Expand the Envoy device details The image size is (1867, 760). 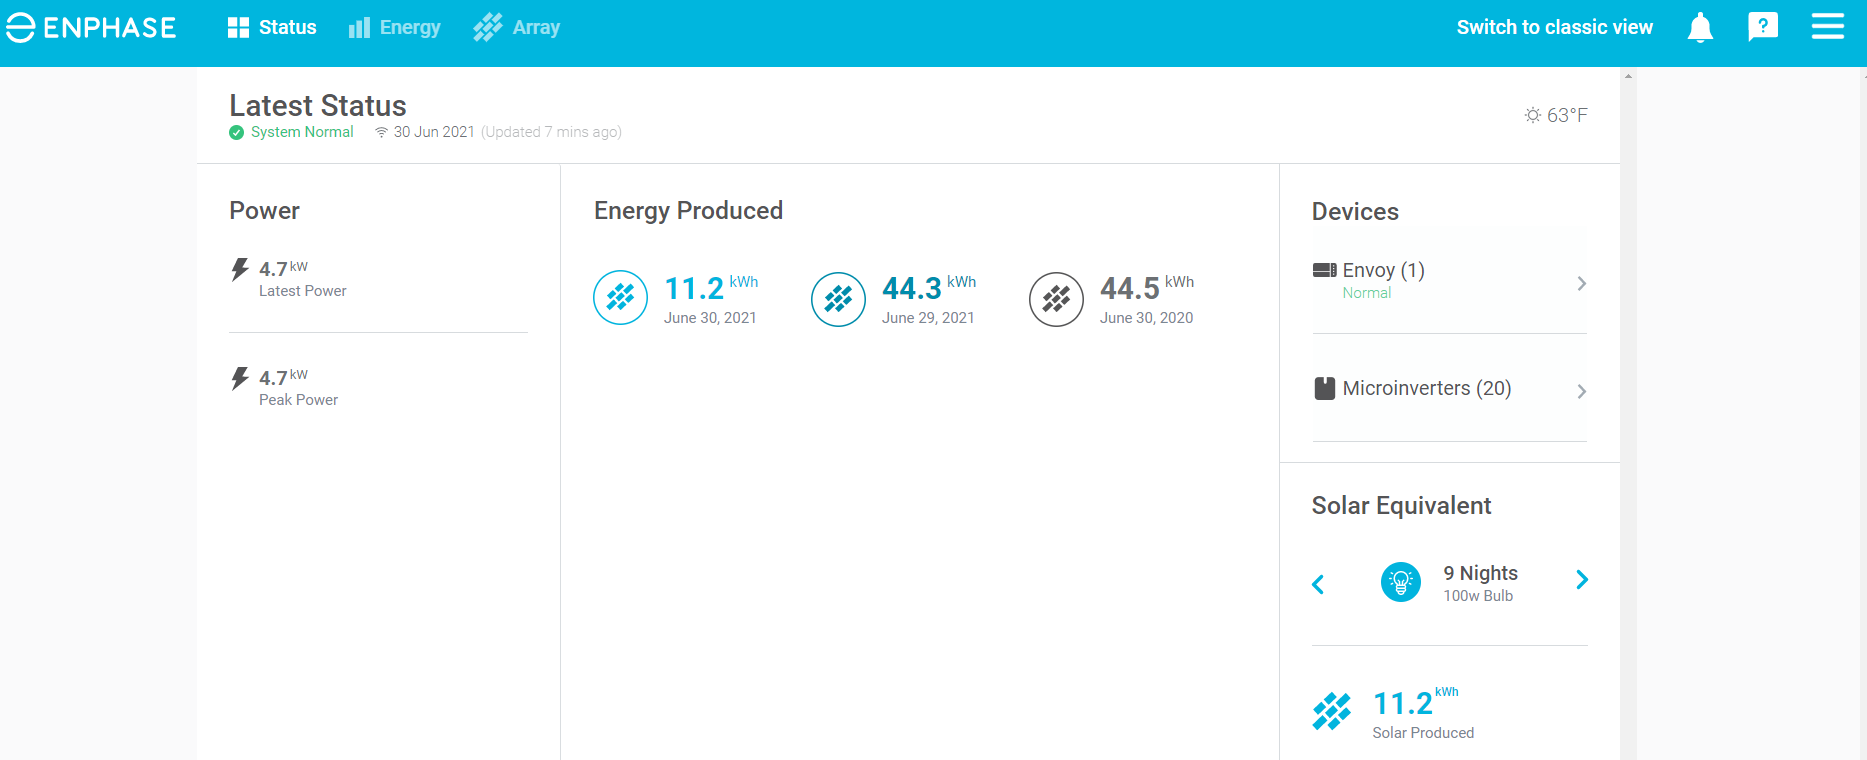tap(1581, 283)
